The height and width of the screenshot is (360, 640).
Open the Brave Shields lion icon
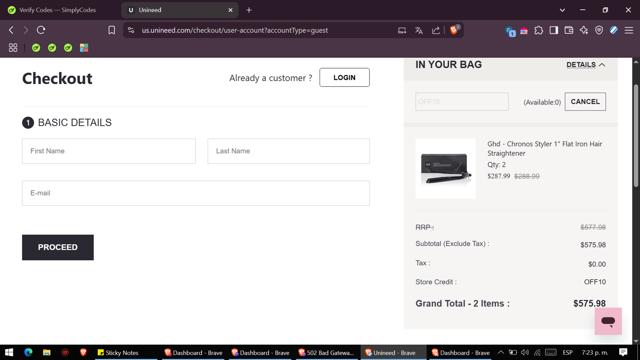tap(454, 30)
